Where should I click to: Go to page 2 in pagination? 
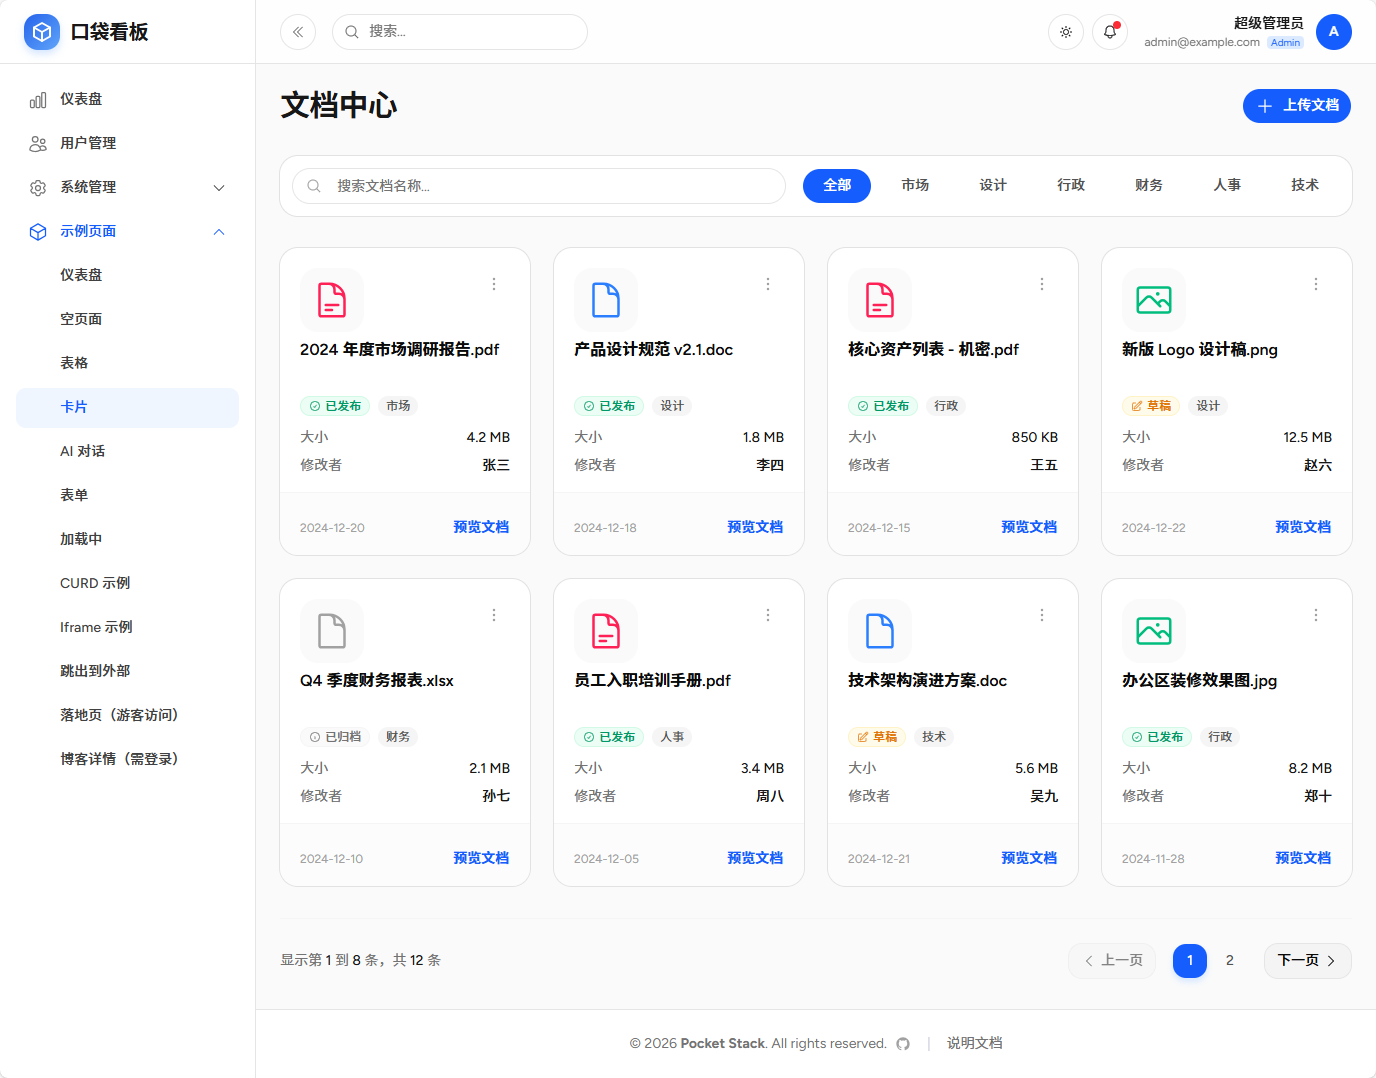[1229, 960]
